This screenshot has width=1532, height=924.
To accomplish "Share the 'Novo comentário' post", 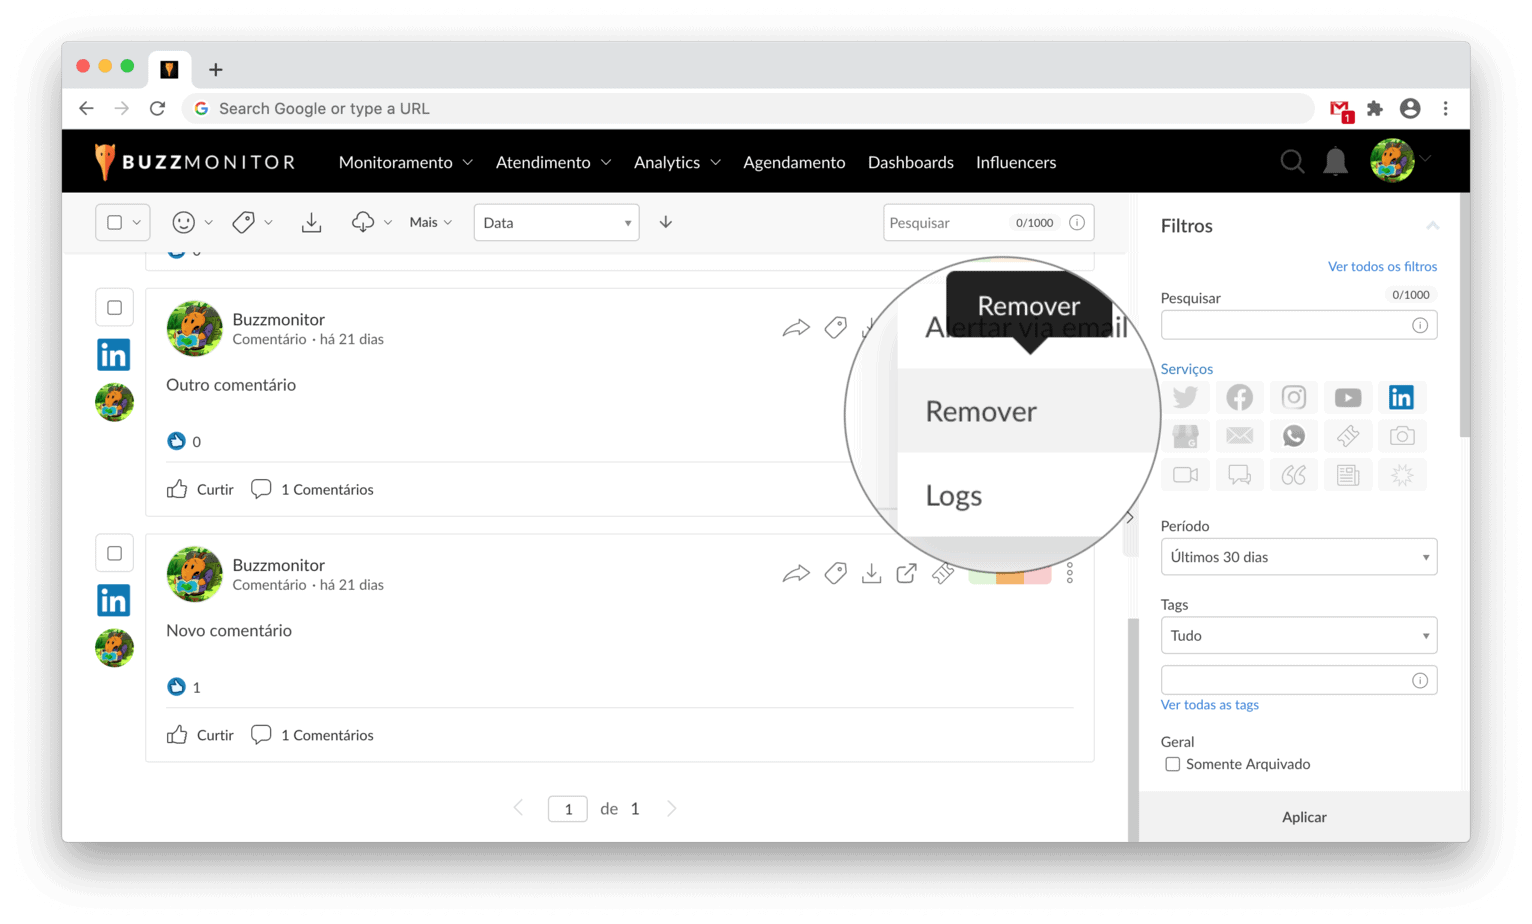I will [795, 573].
